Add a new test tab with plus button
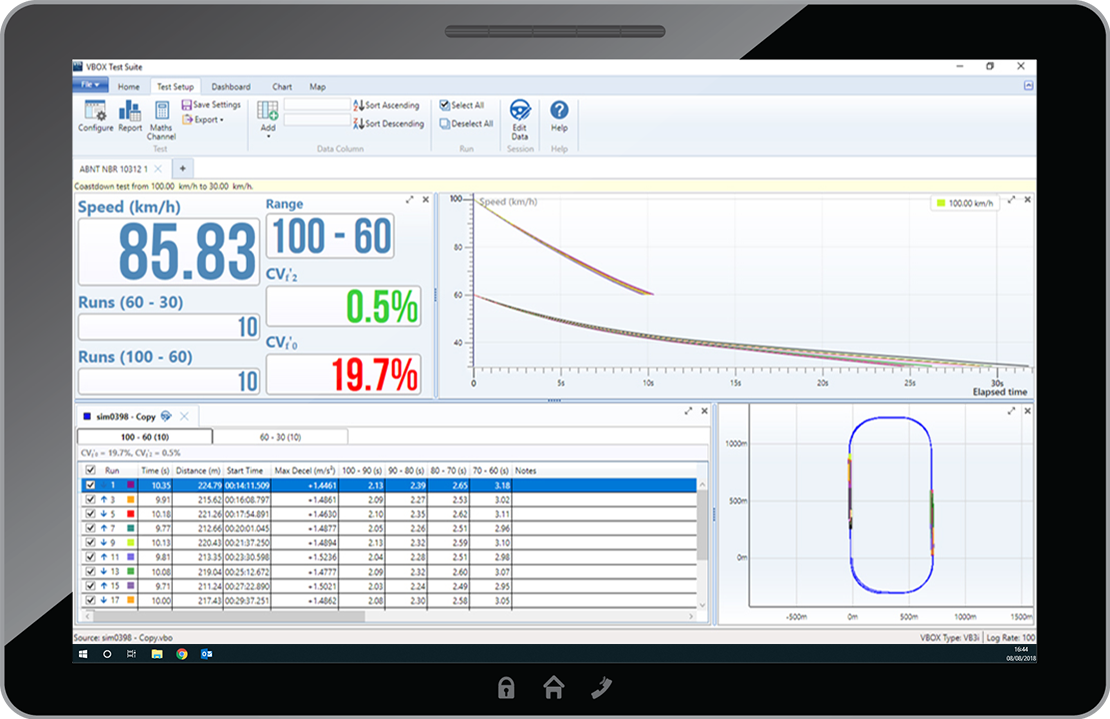Viewport: 1110px width, 719px height. [x=183, y=168]
